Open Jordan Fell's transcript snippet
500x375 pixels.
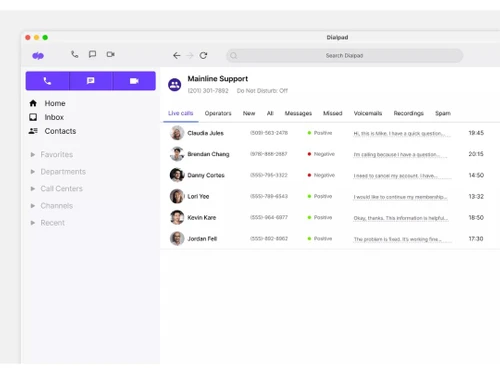point(403,239)
